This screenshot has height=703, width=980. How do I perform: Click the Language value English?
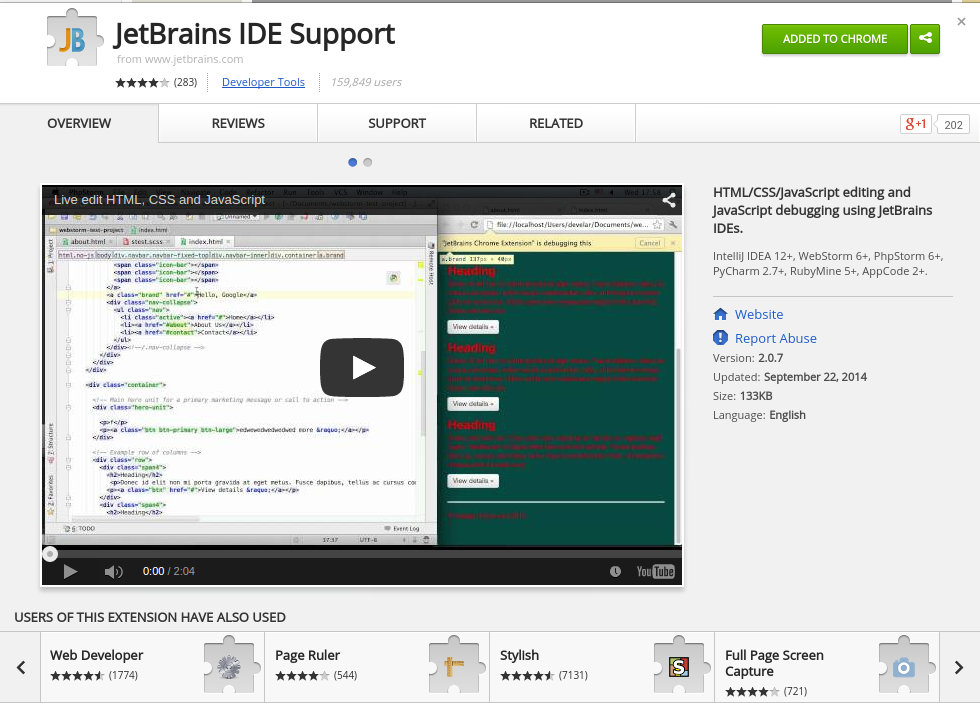788,415
